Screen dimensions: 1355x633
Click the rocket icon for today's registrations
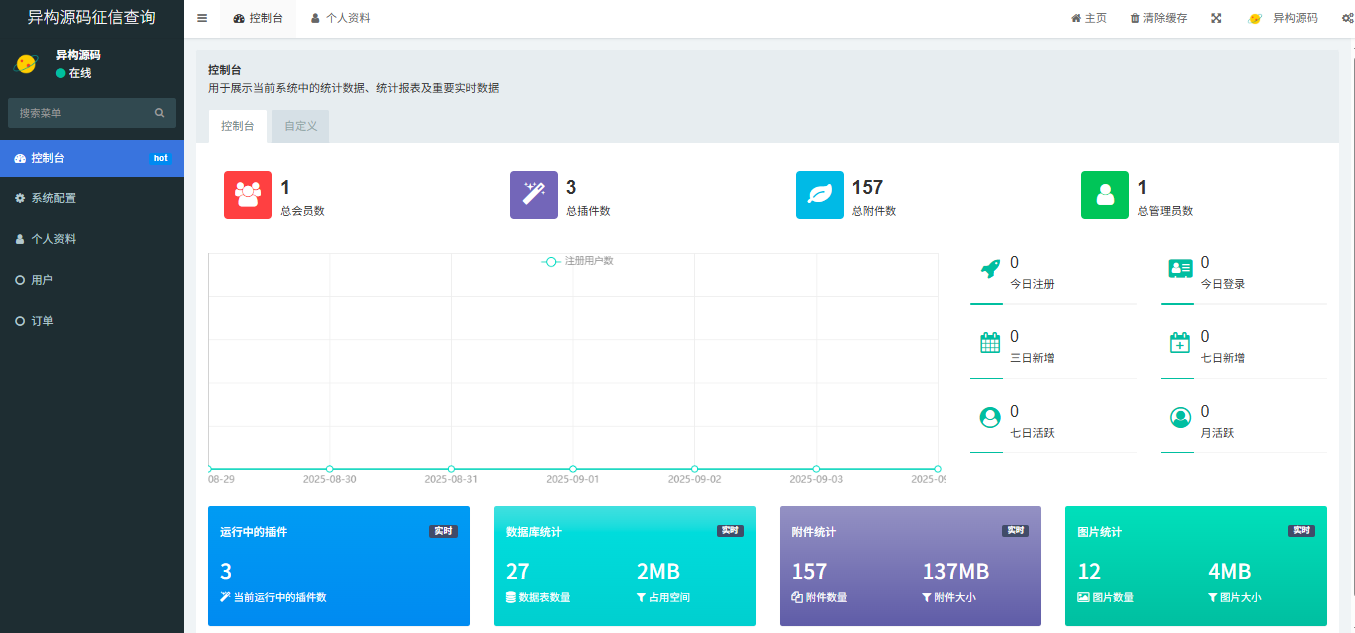coord(989,268)
